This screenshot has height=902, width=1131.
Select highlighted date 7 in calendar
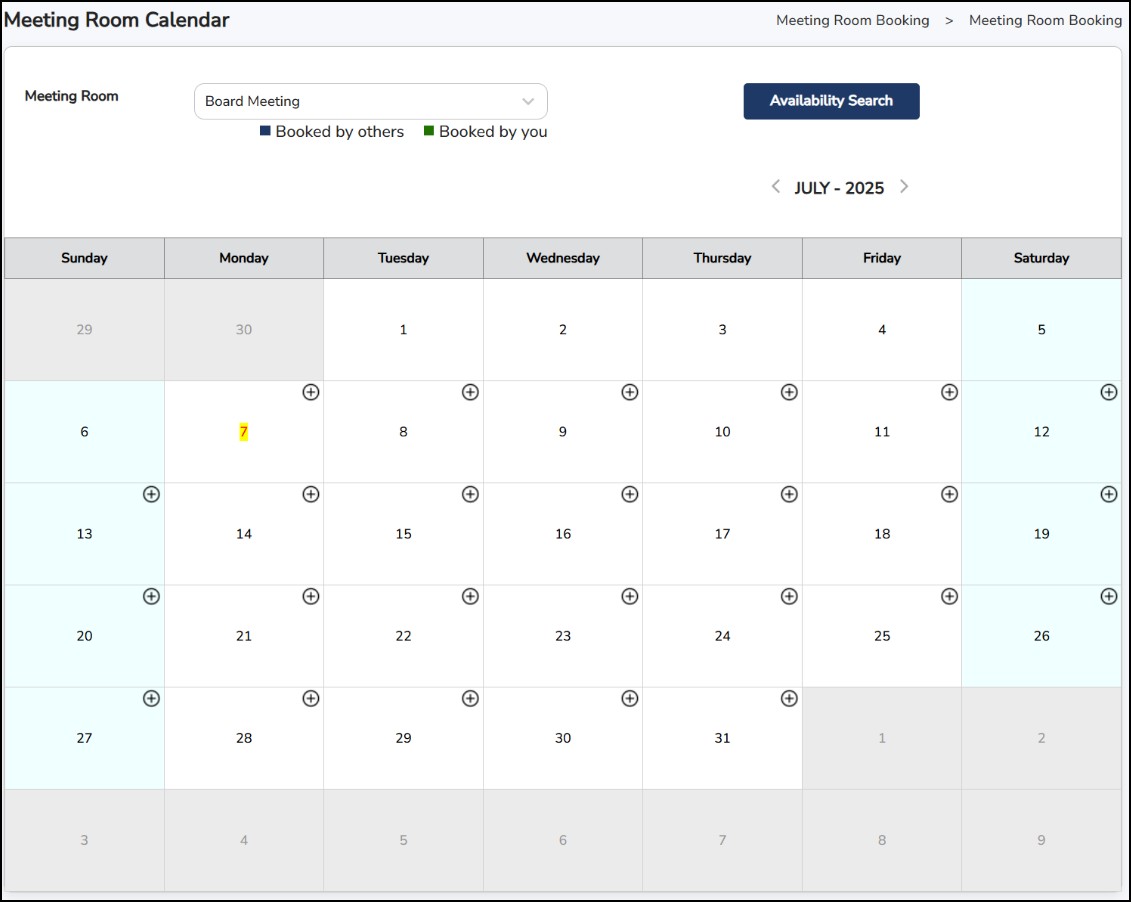(244, 432)
